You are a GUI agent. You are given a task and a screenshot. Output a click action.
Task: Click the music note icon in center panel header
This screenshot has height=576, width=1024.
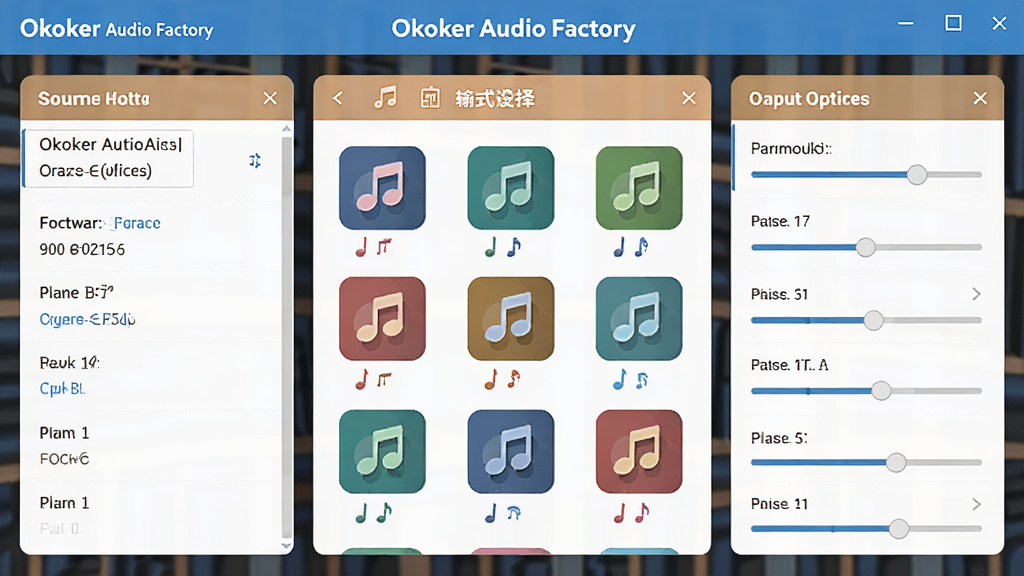(385, 98)
